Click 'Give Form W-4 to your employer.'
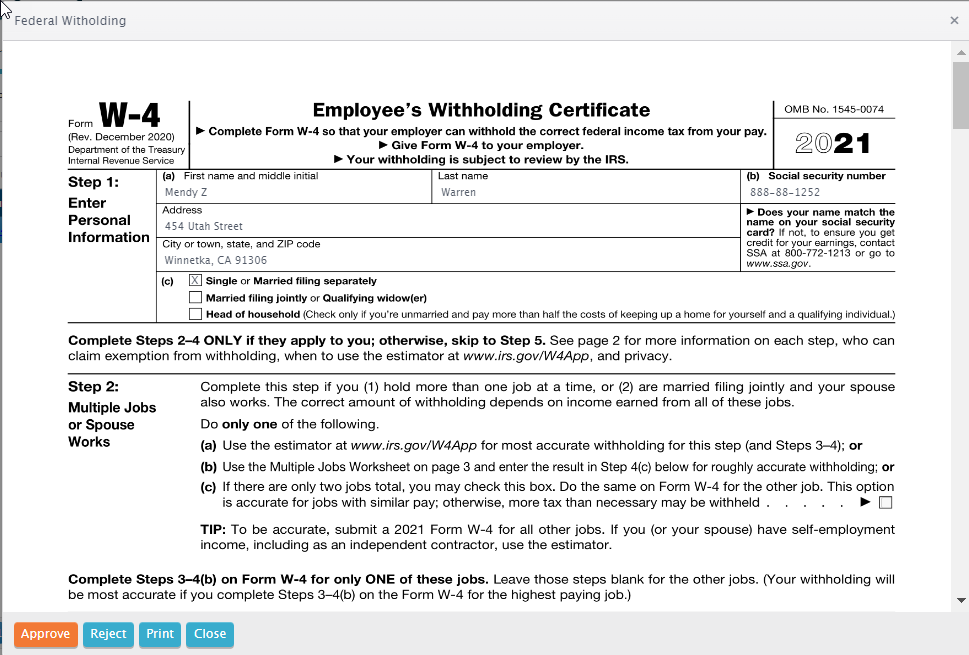The width and height of the screenshot is (969, 655). 481,145
